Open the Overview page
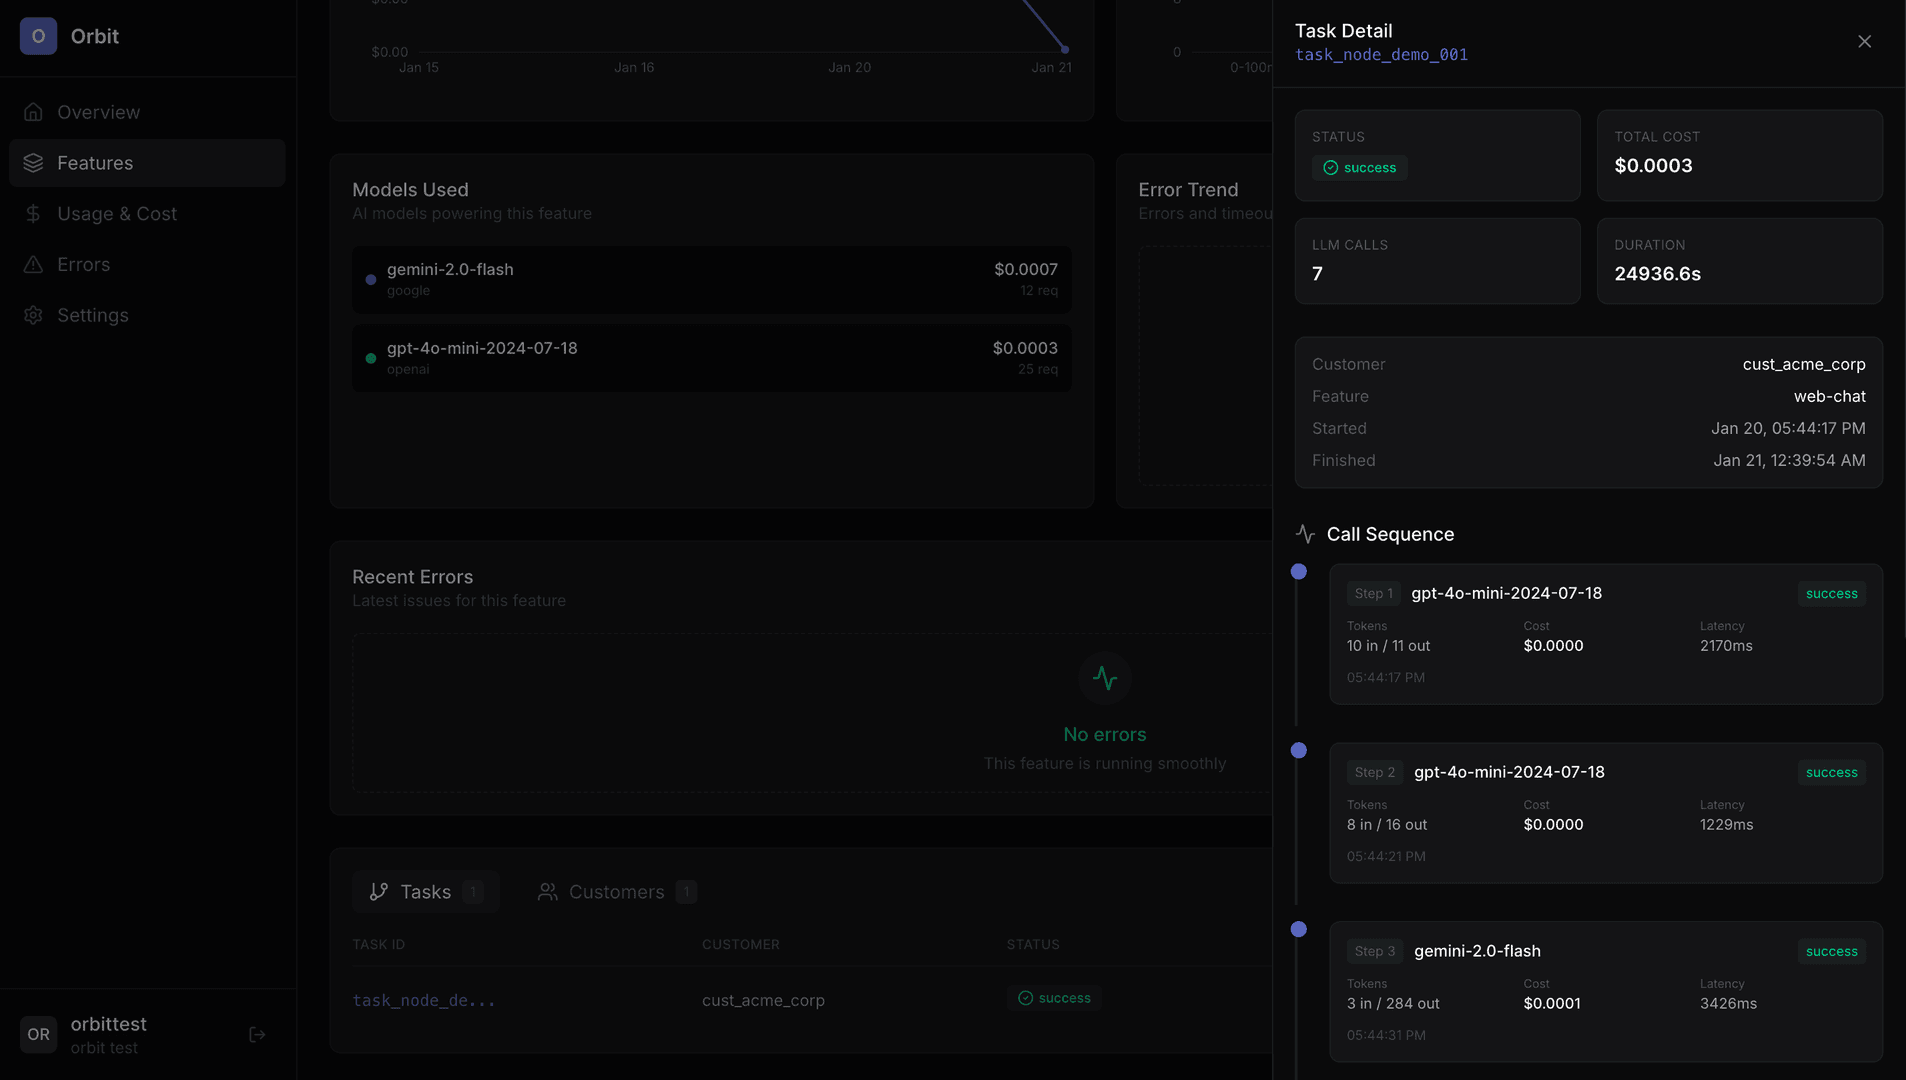 [98, 112]
